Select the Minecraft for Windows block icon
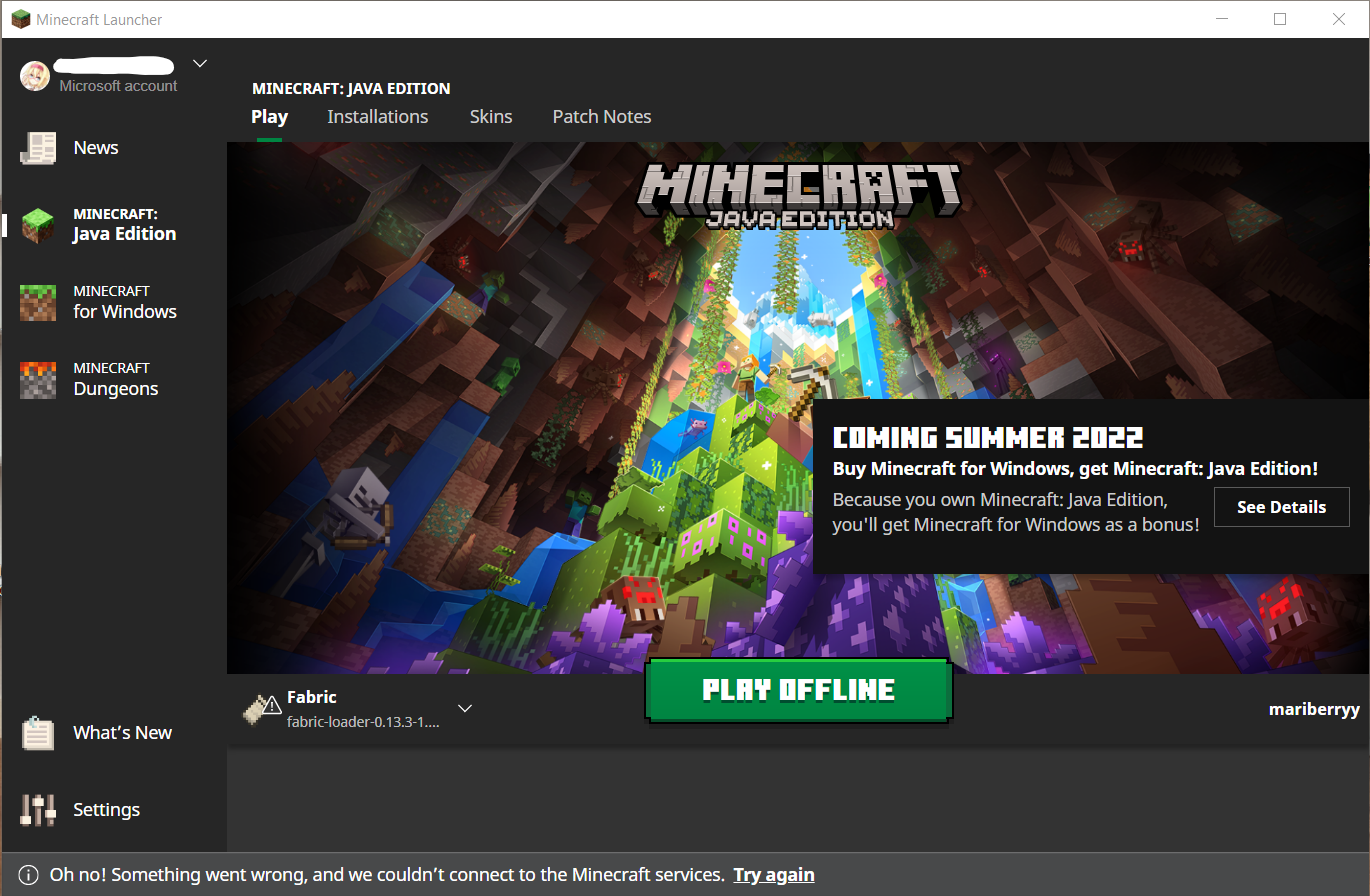 click(x=39, y=302)
